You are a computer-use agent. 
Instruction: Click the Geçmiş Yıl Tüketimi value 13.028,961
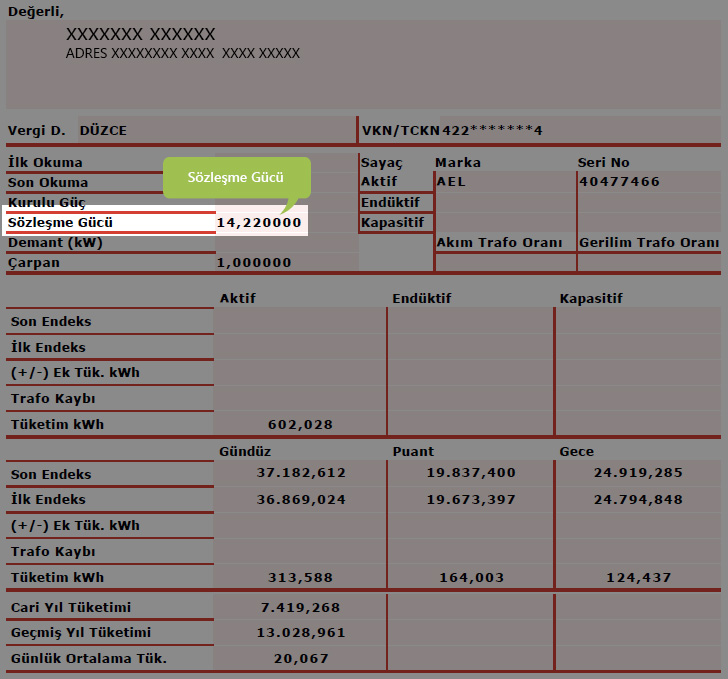301,633
